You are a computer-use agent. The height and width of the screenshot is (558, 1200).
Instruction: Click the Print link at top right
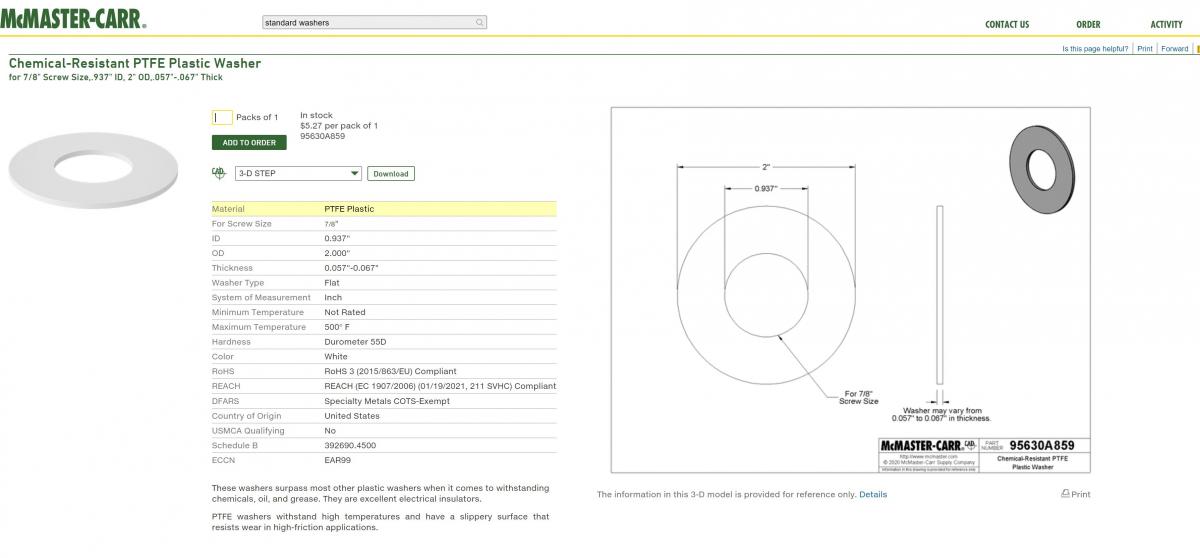(1145, 48)
